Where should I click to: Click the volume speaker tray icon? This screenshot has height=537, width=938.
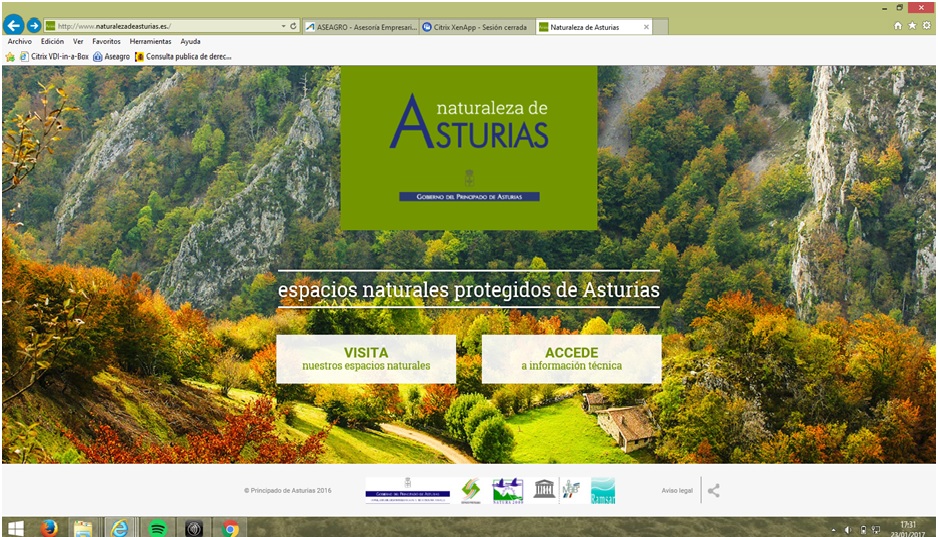[x=848, y=530]
